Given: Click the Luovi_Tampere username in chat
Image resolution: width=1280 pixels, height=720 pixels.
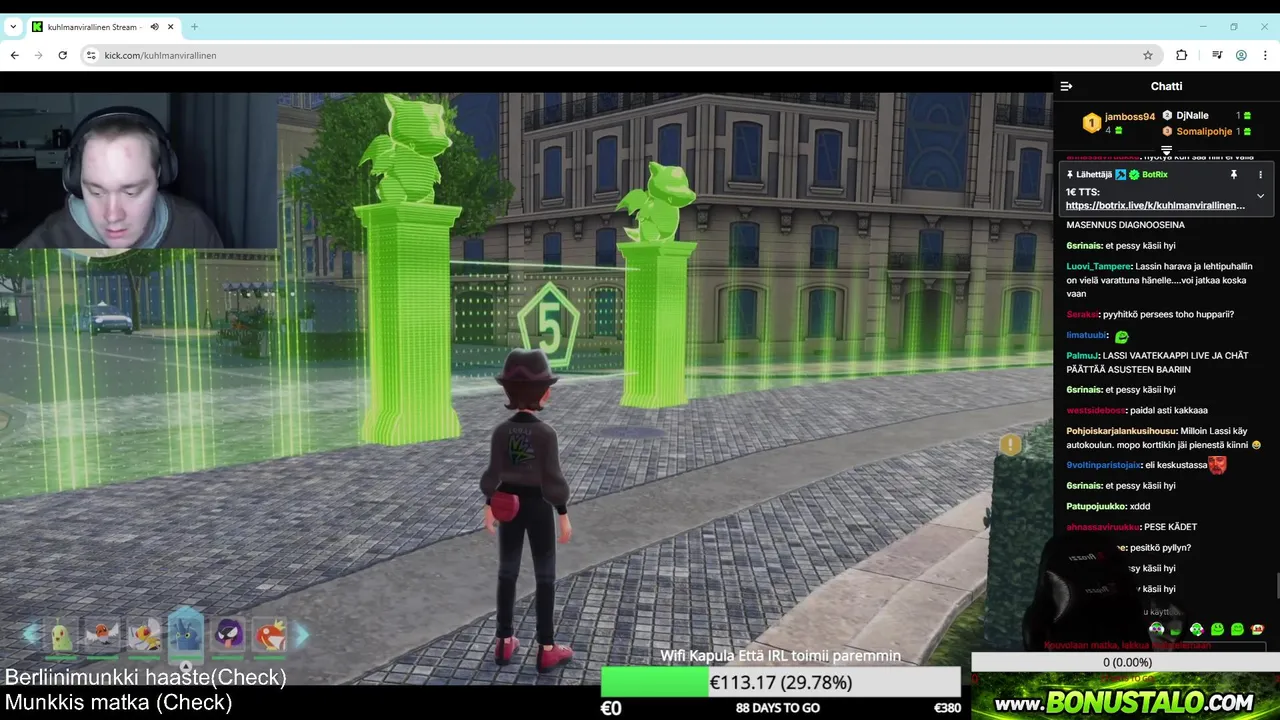Looking at the screenshot, I should coord(1098,266).
